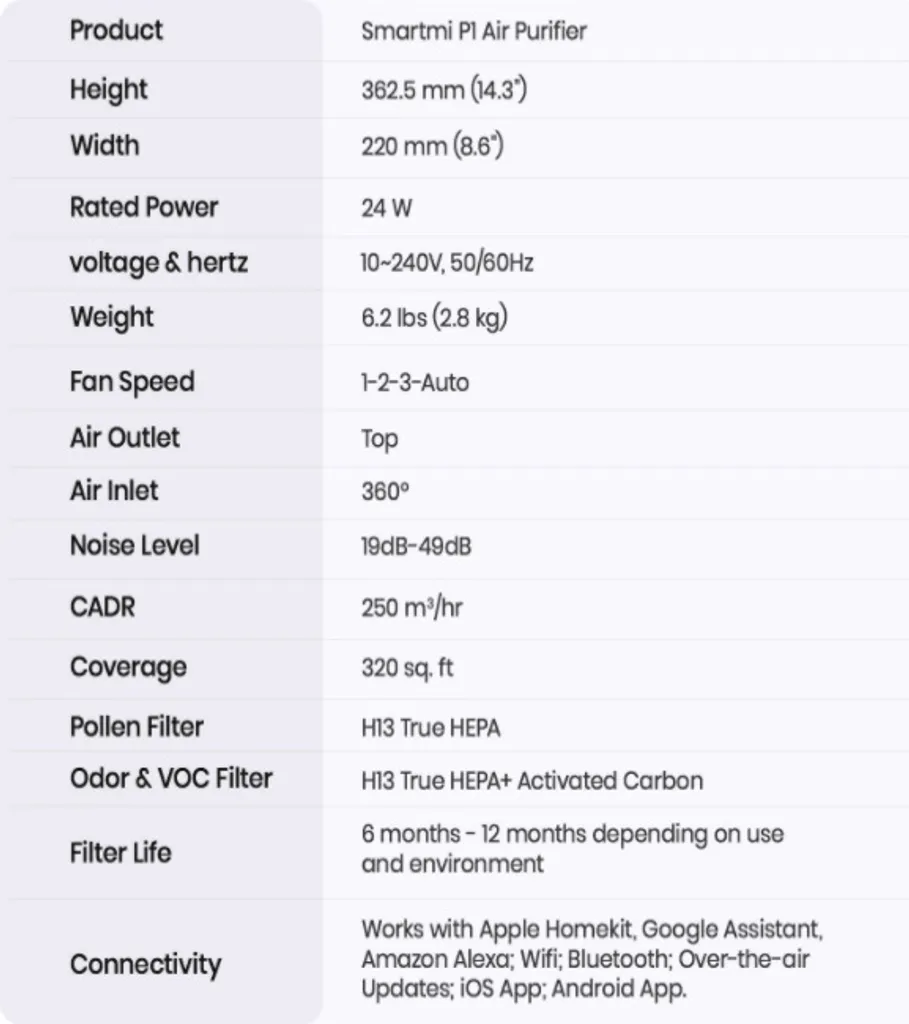Select the Width row label

click(105, 146)
